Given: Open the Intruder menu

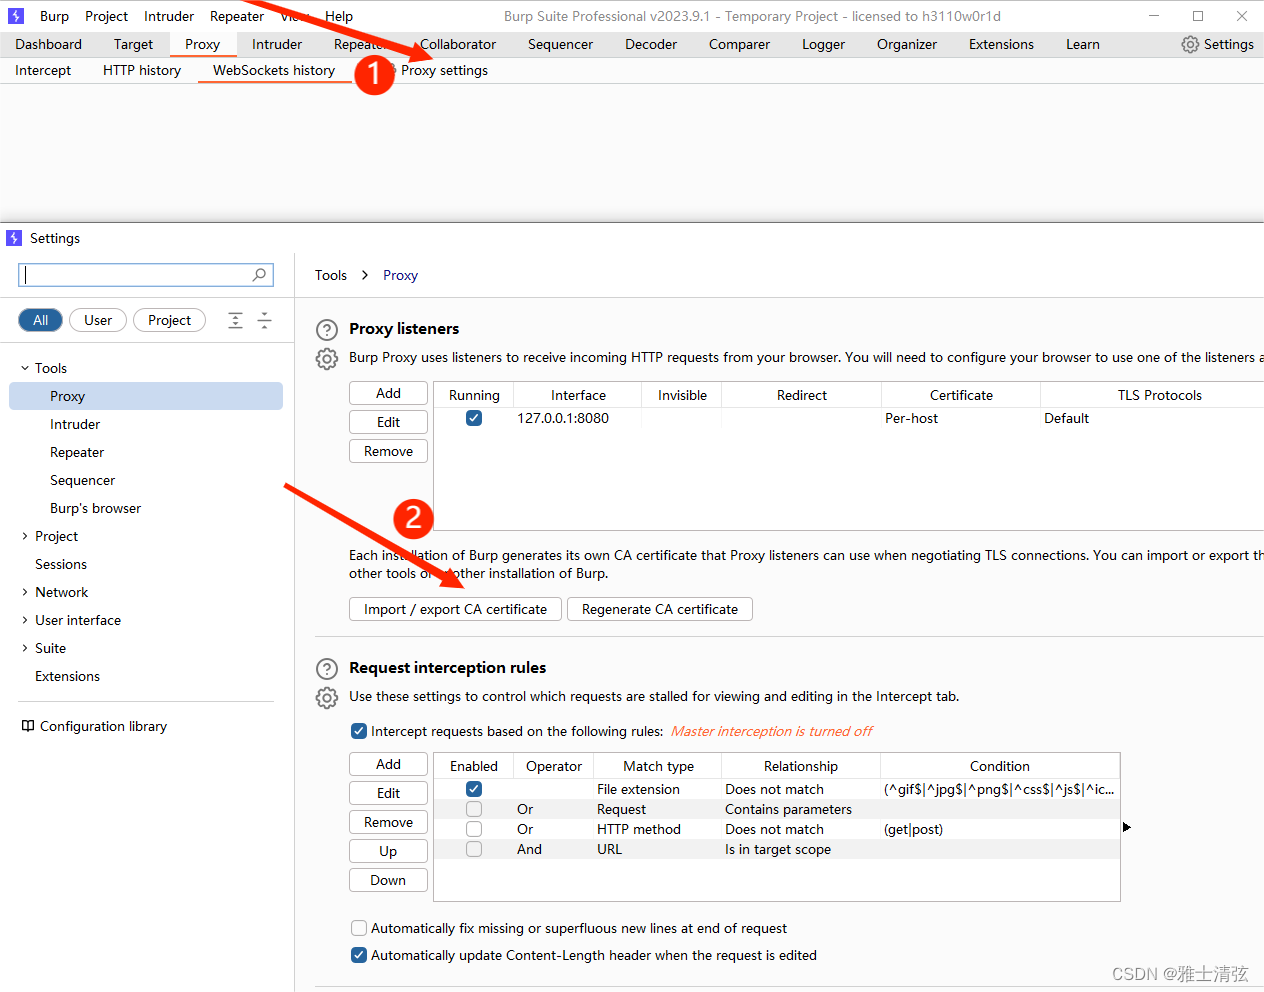Looking at the screenshot, I should [x=169, y=16].
